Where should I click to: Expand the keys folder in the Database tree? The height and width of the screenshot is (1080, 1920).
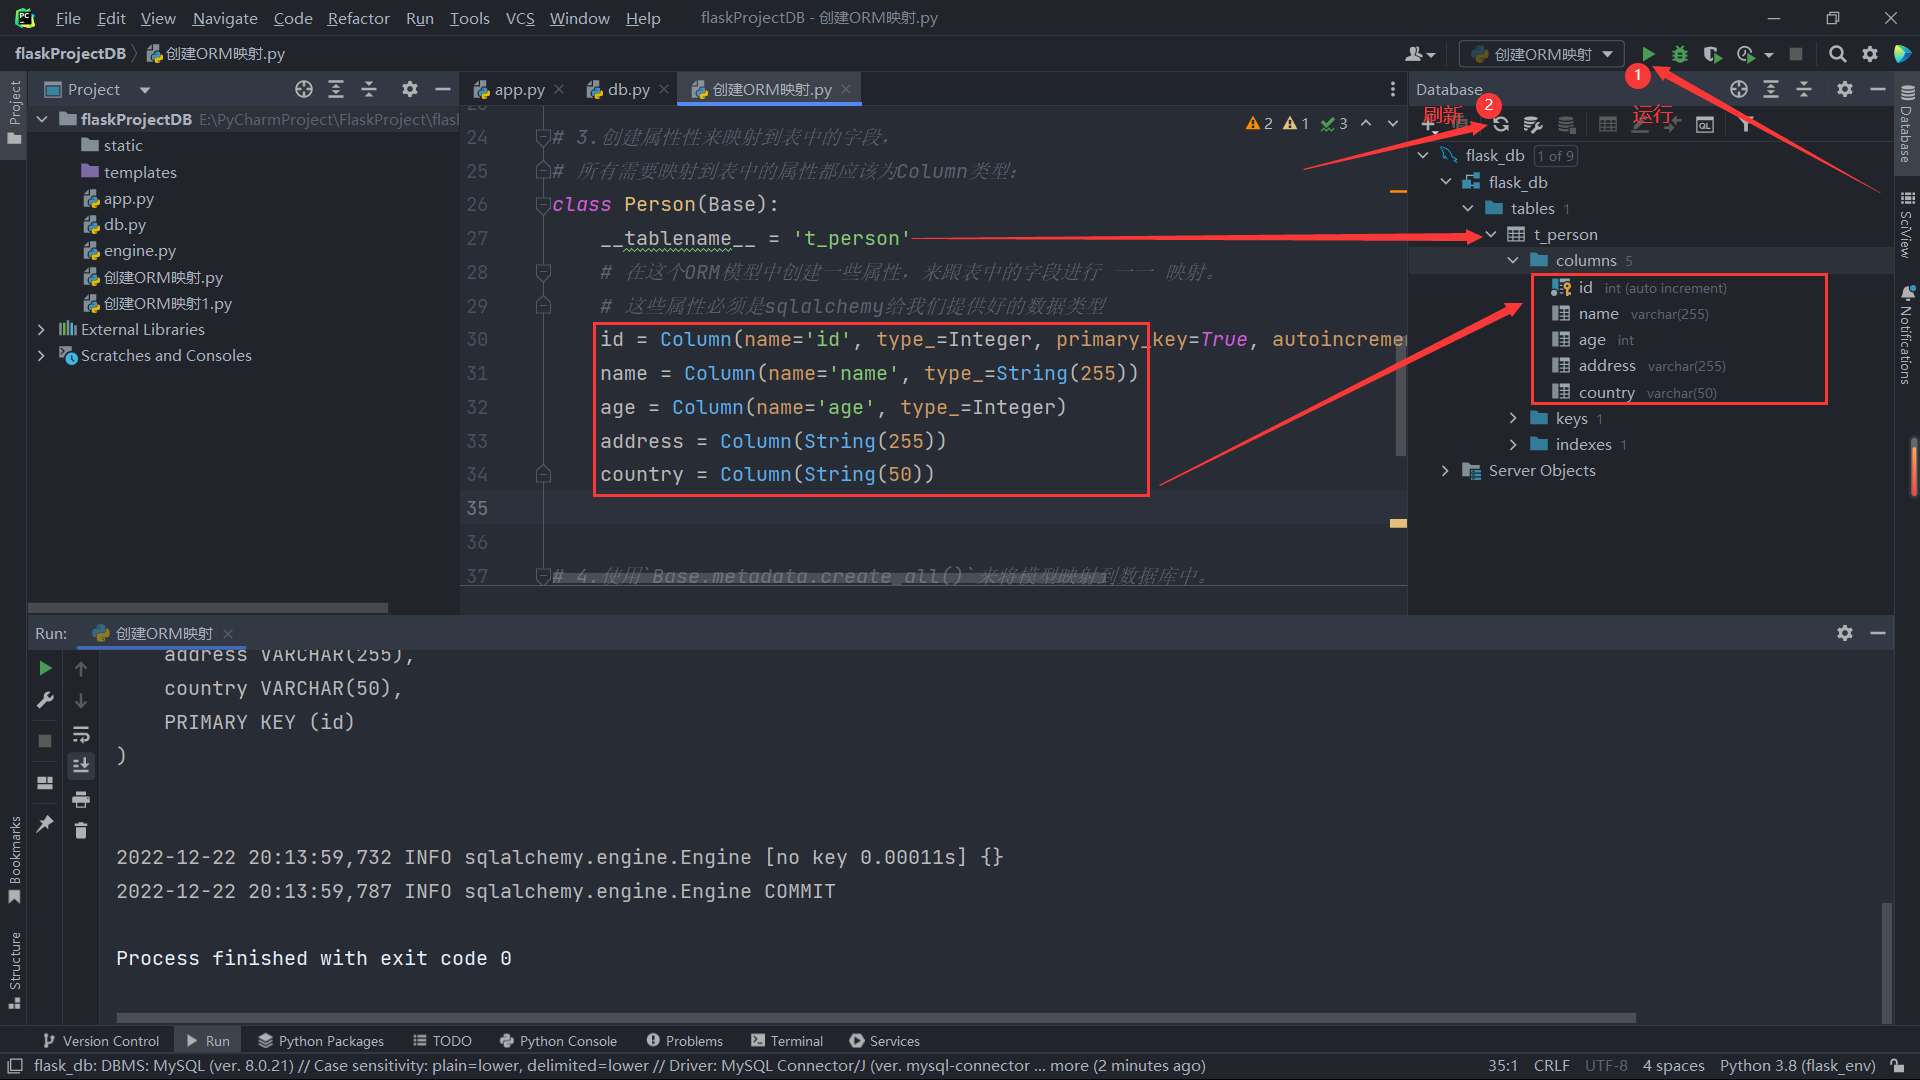[x=1513, y=418]
